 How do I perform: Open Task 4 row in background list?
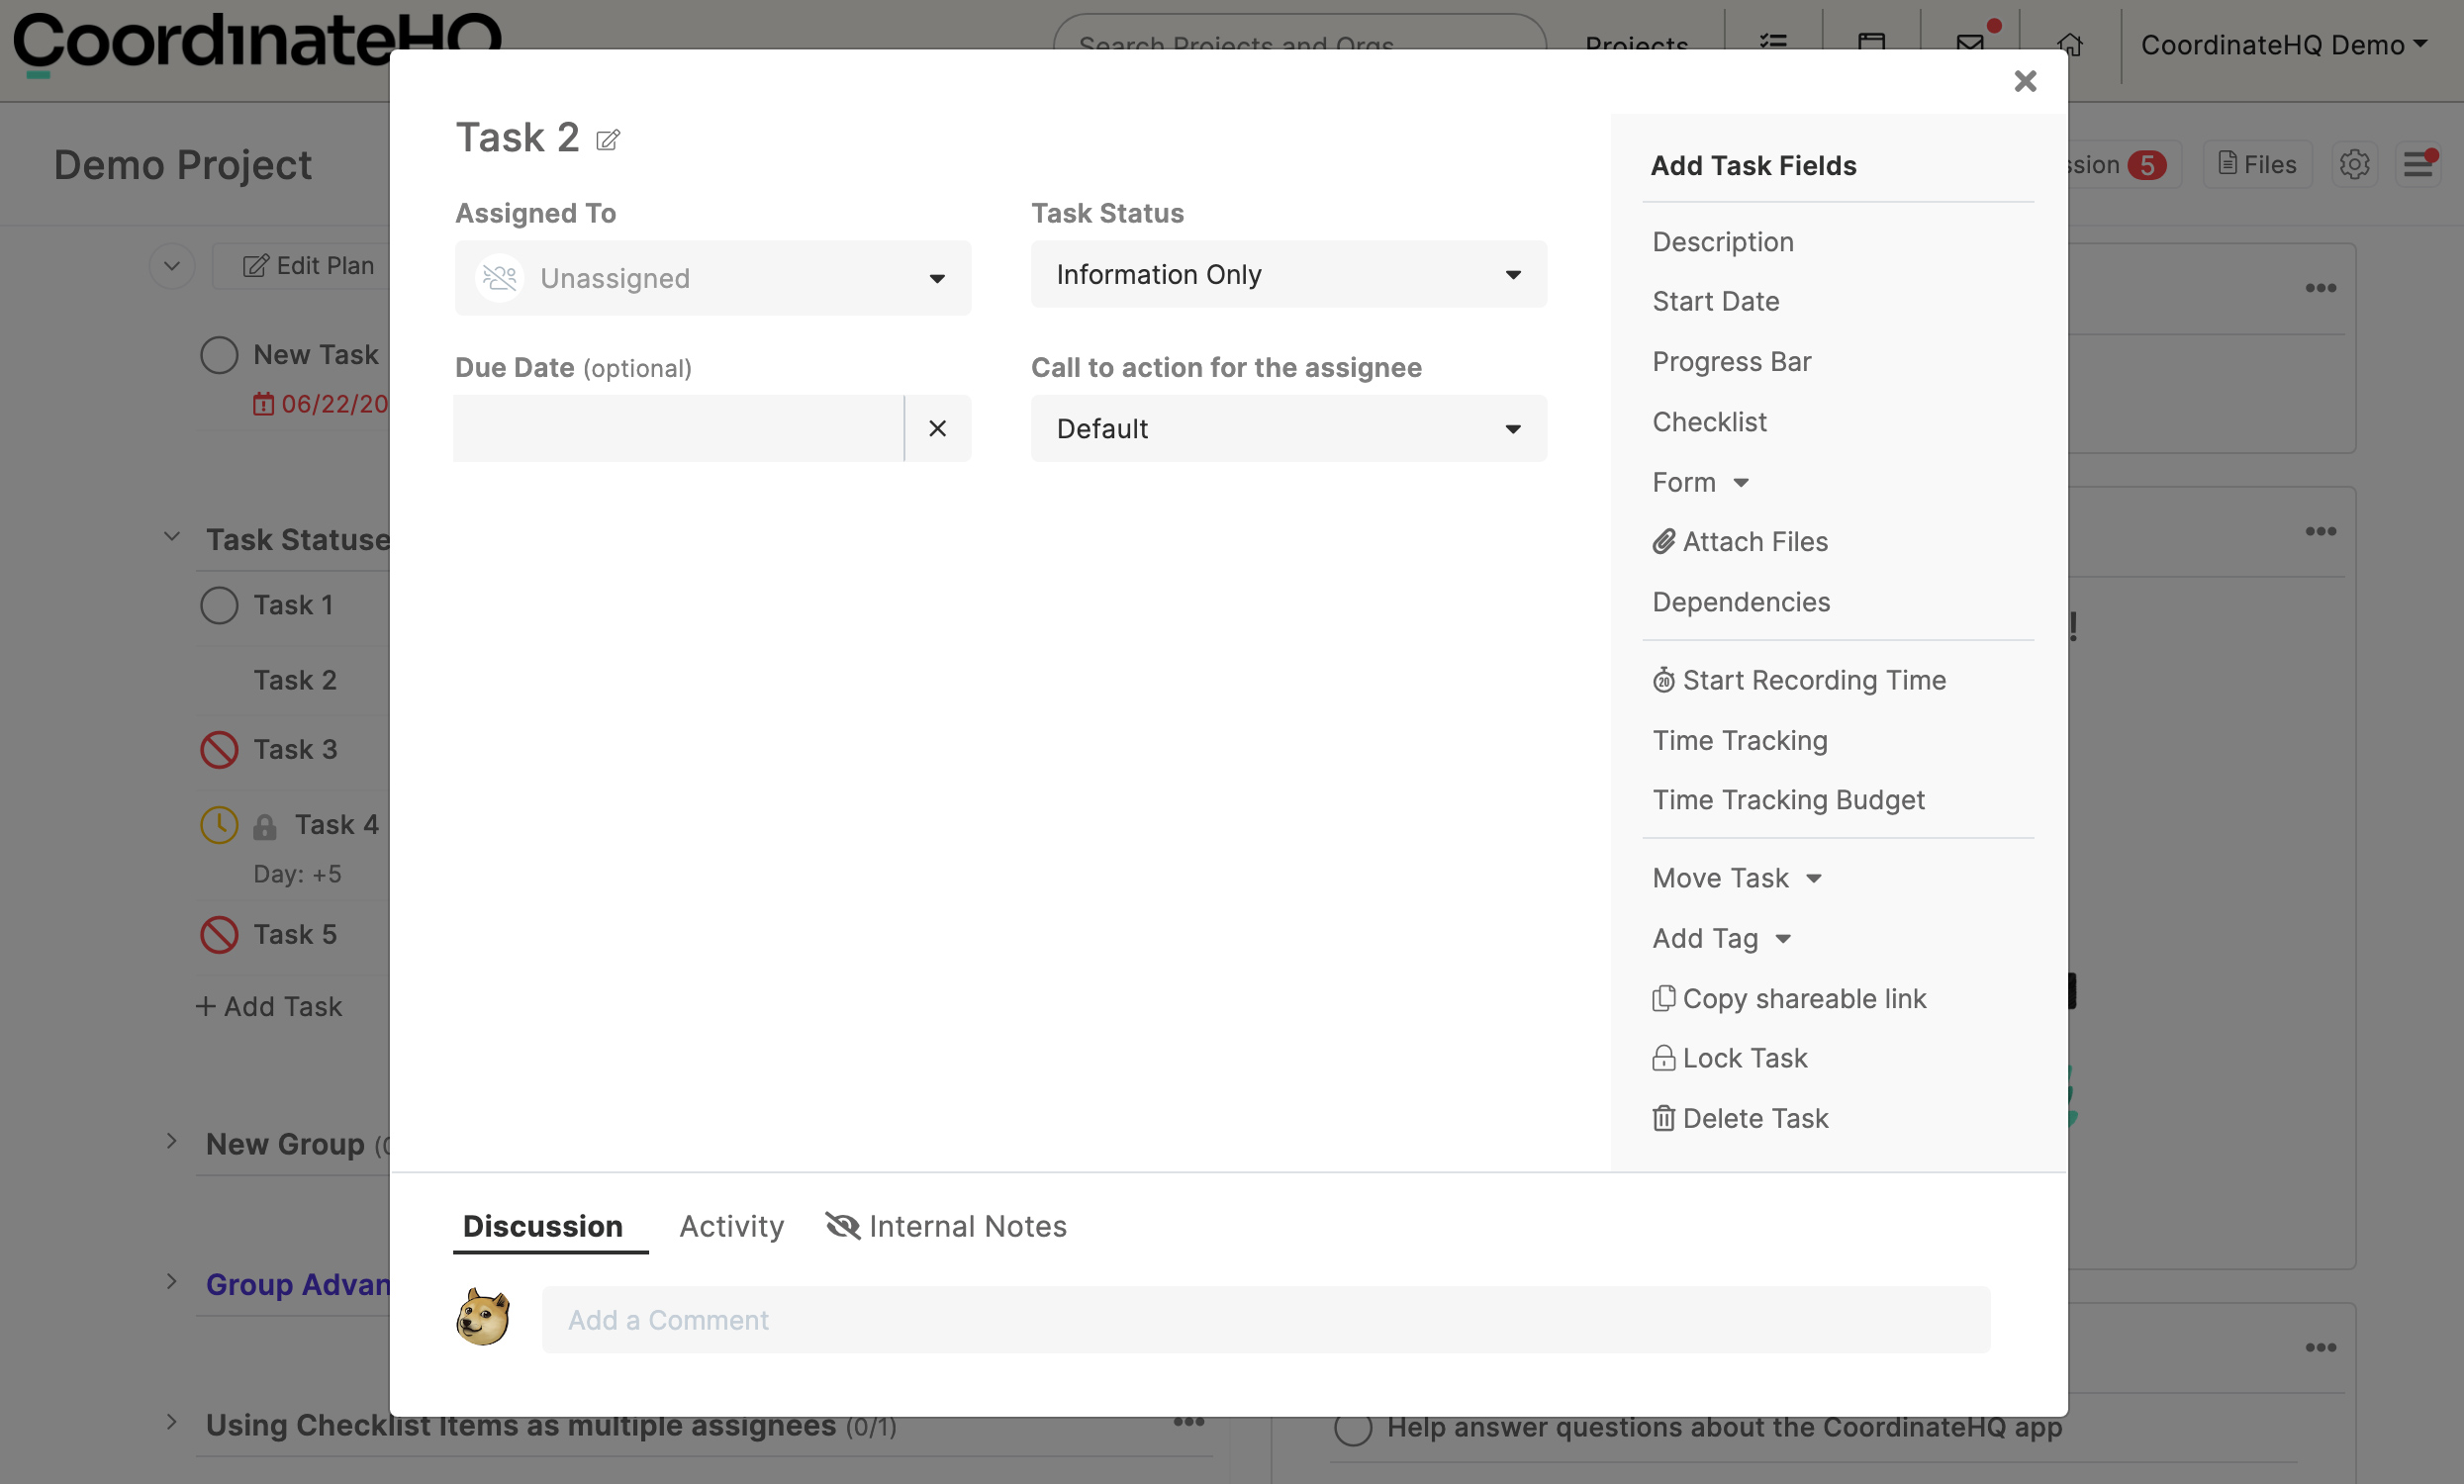tap(336, 825)
